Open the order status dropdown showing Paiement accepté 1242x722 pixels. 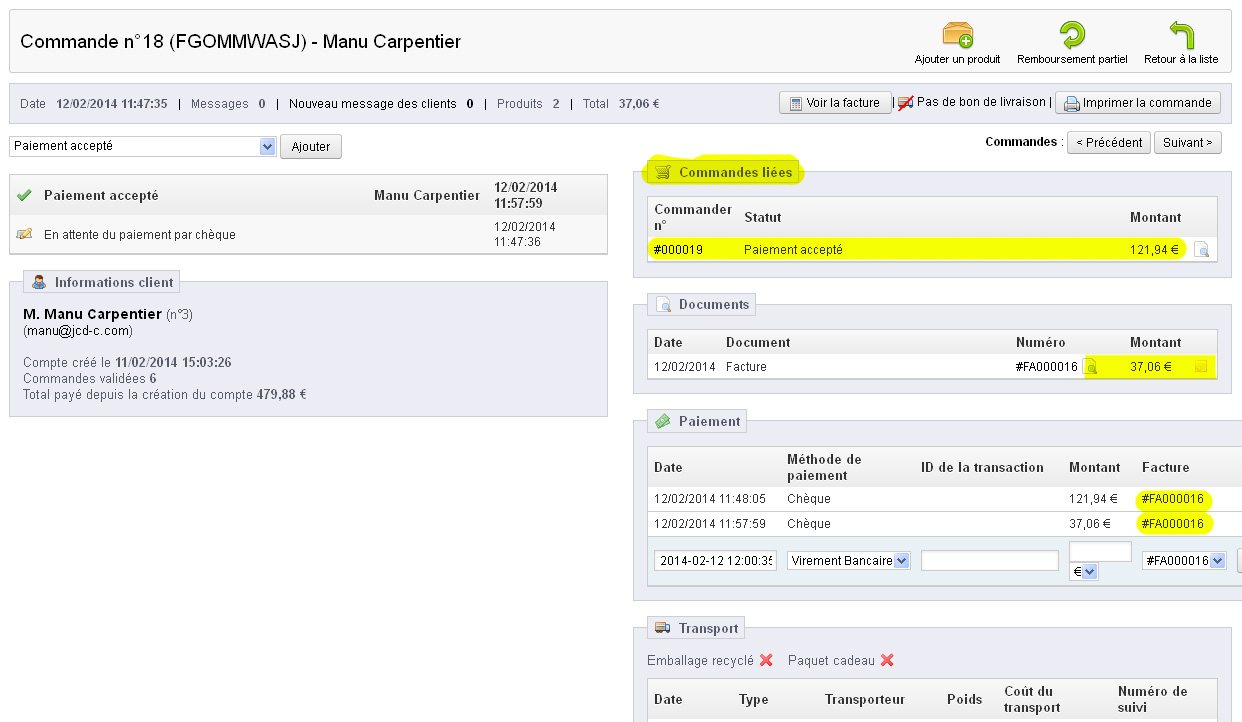(143, 146)
